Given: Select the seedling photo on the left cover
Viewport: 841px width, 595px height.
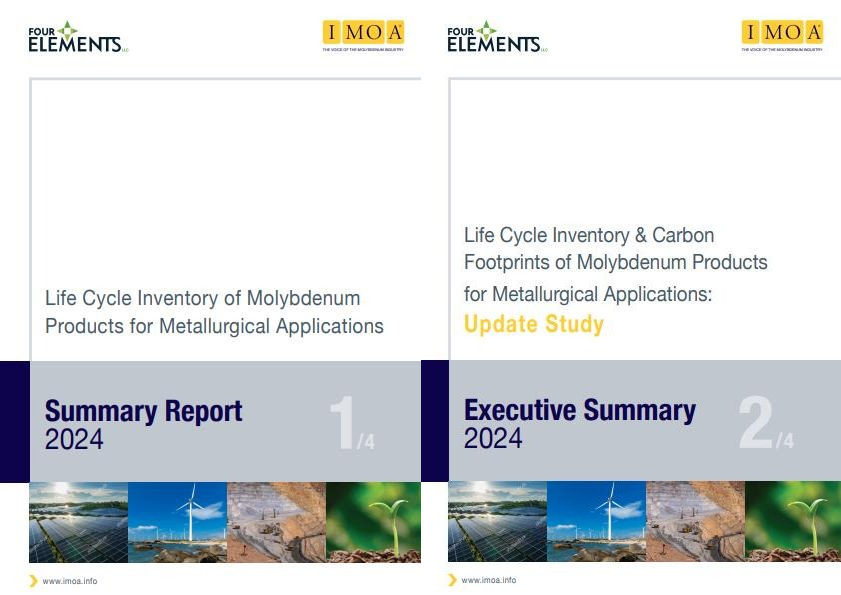Looking at the screenshot, I should 373,522.
